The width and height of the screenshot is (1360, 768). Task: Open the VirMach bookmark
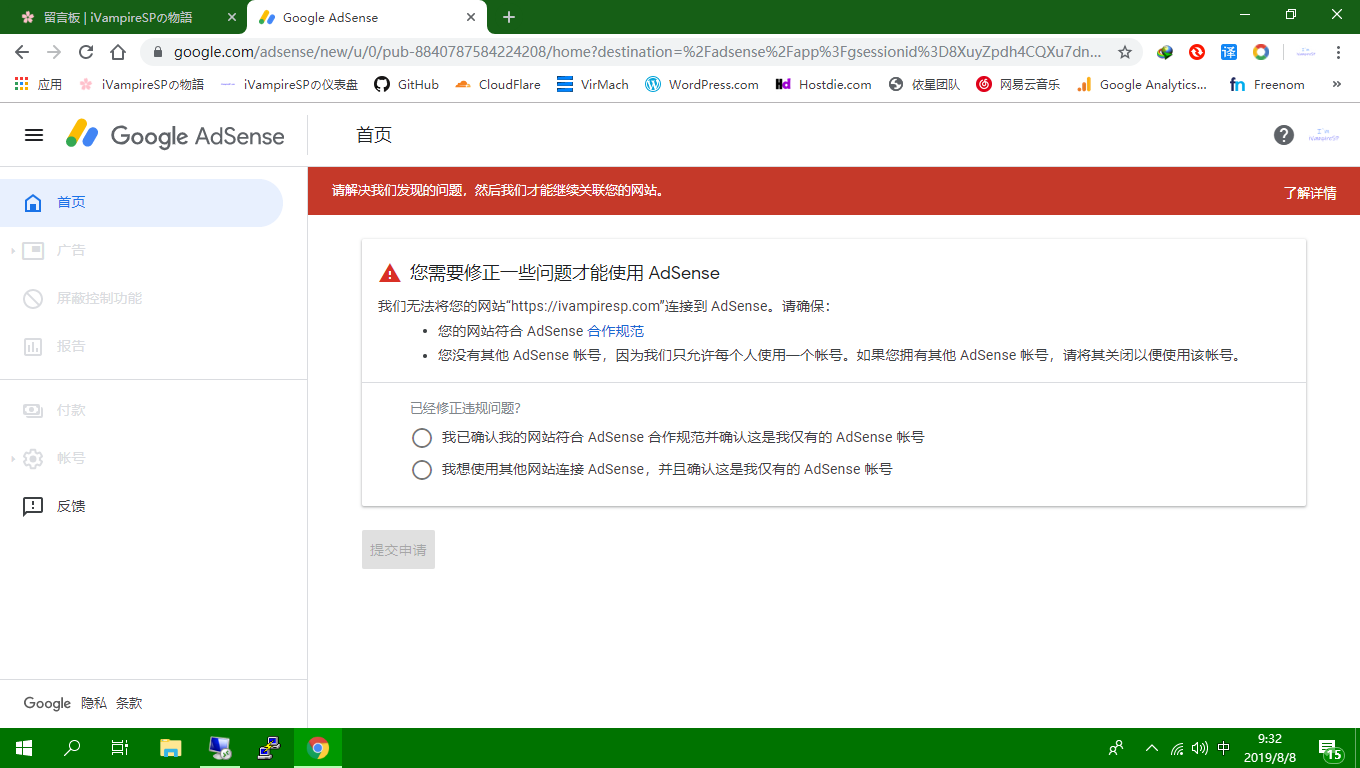pyautogui.click(x=592, y=85)
